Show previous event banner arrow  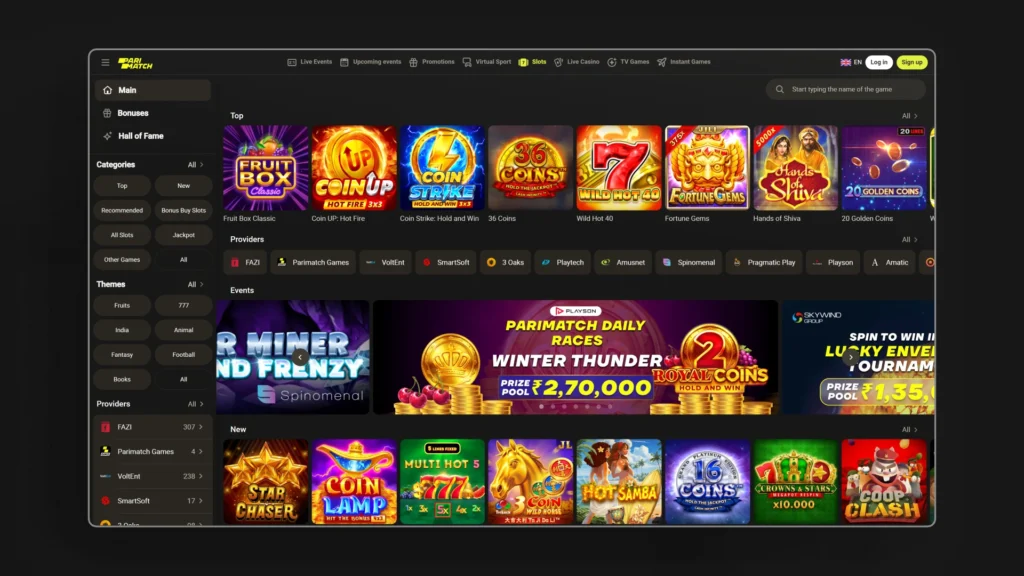click(300, 357)
